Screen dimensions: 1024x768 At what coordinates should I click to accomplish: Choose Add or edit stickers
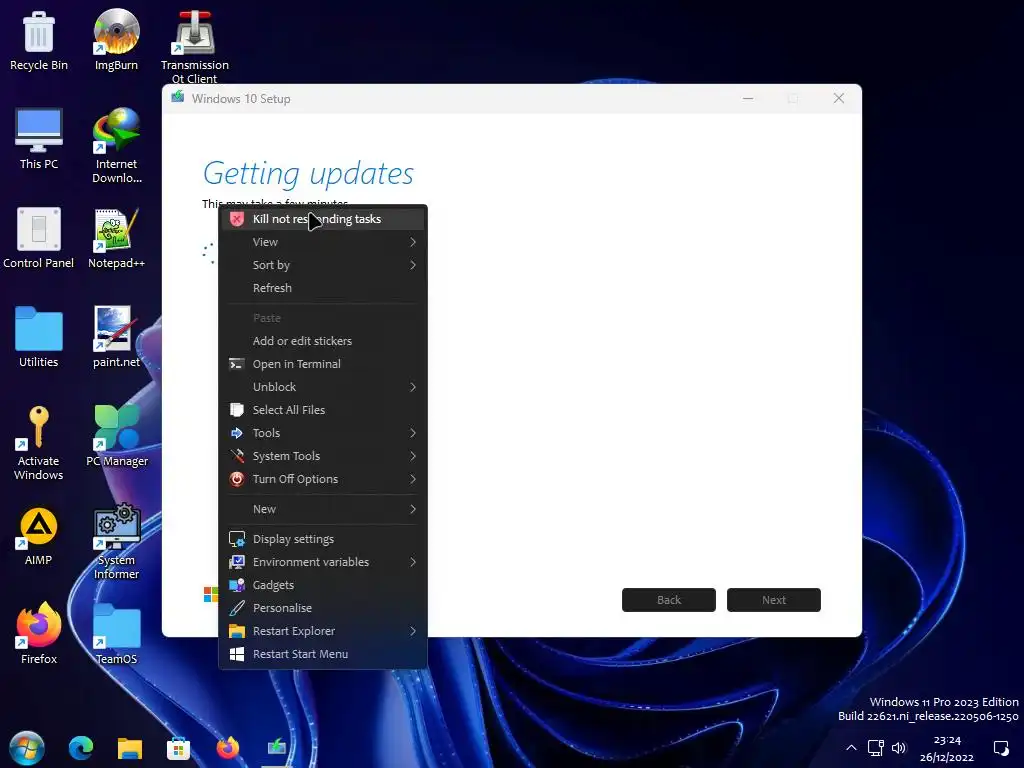pos(323,341)
